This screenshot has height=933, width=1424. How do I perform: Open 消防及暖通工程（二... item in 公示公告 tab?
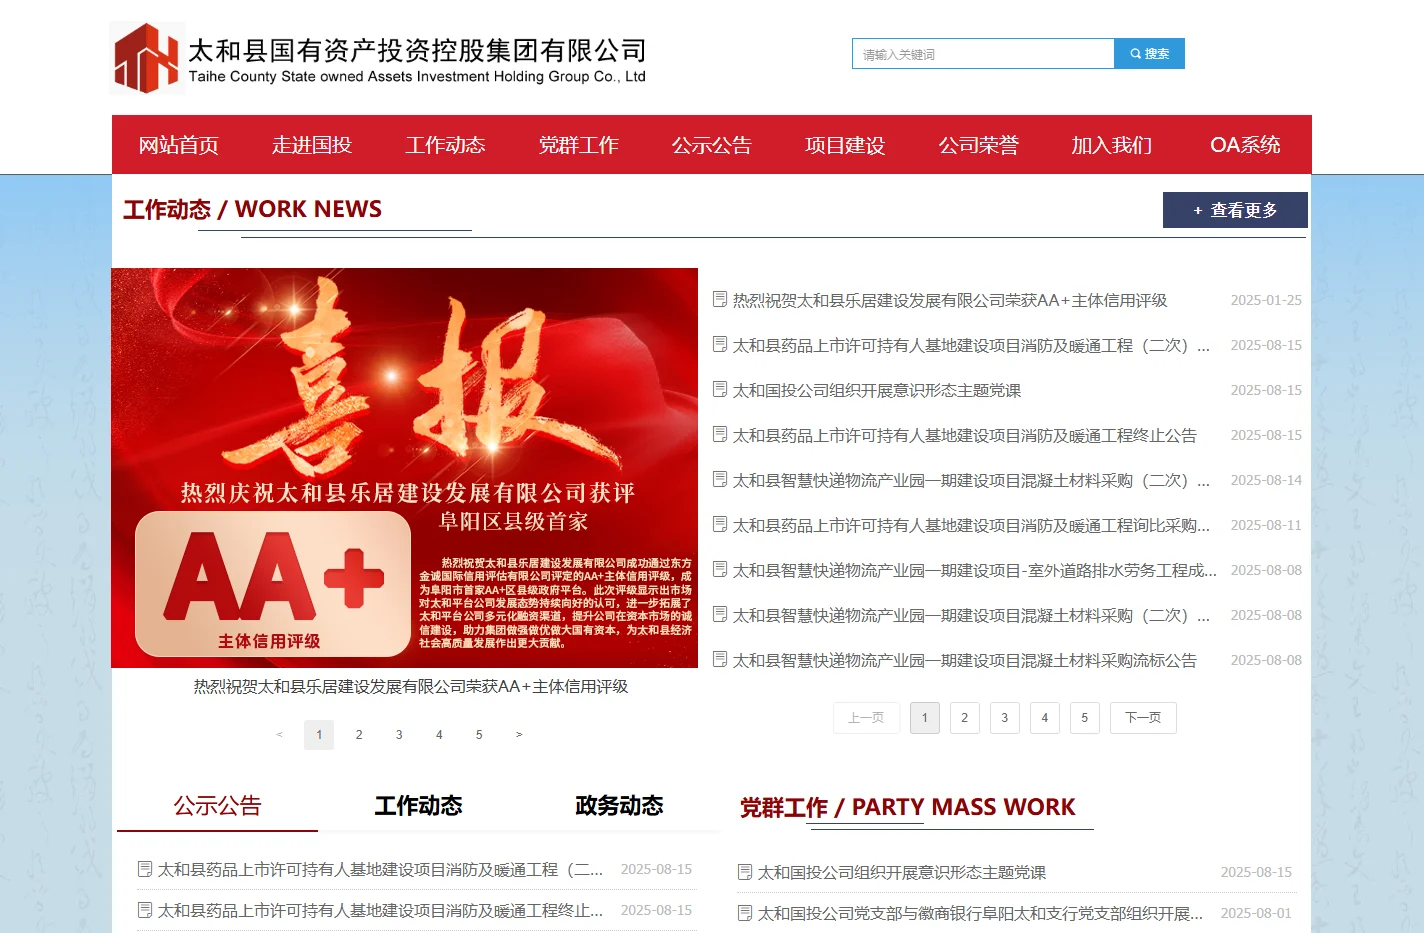[380, 870]
